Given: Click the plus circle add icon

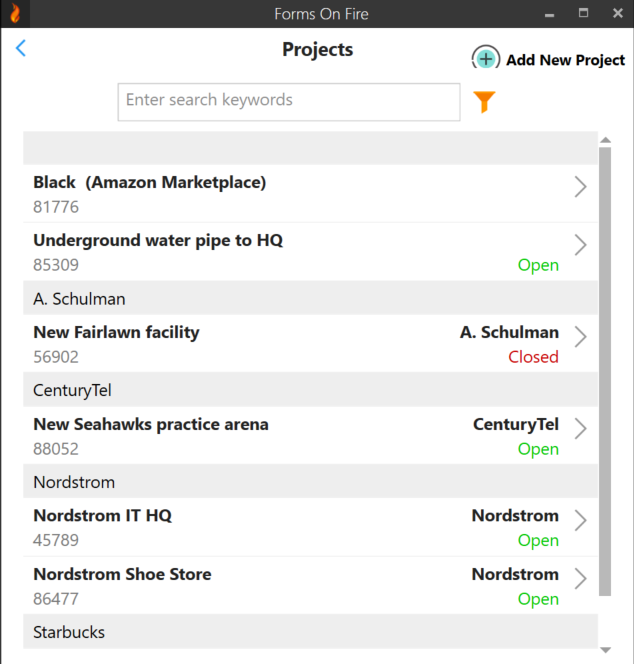Looking at the screenshot, I should tap(486, 59).
